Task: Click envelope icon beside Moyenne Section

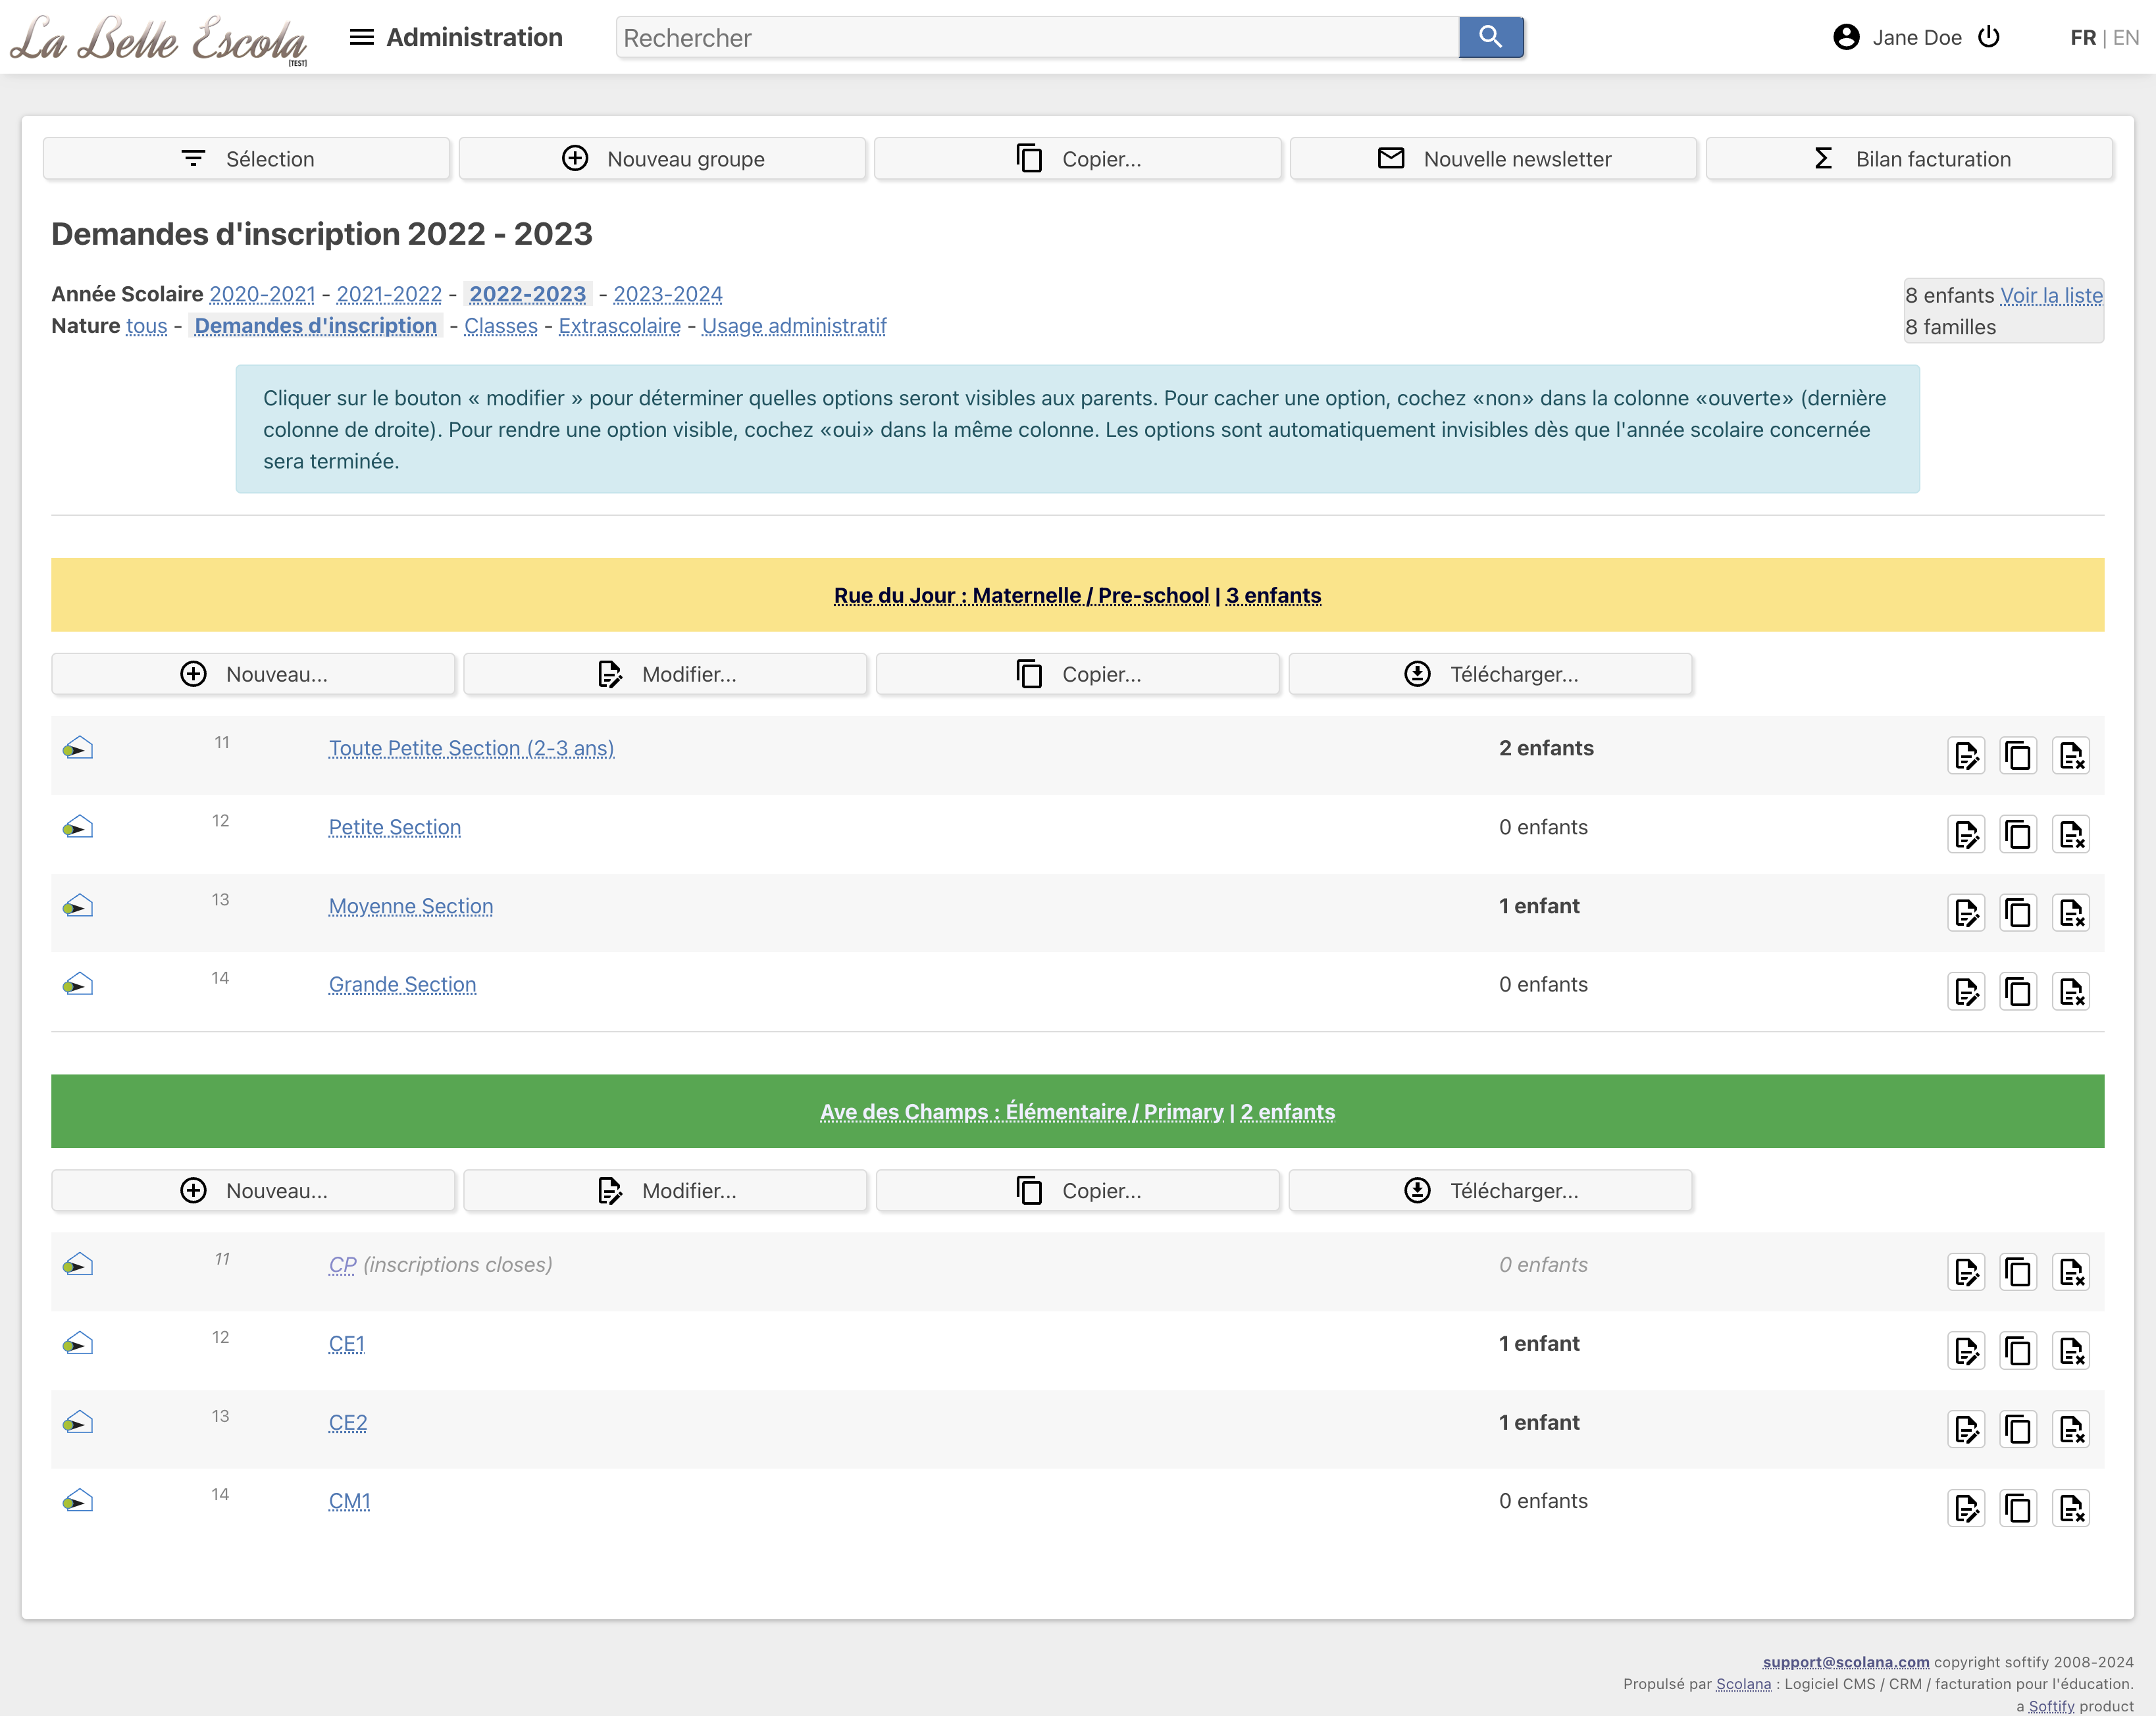Action: point(78,906)
